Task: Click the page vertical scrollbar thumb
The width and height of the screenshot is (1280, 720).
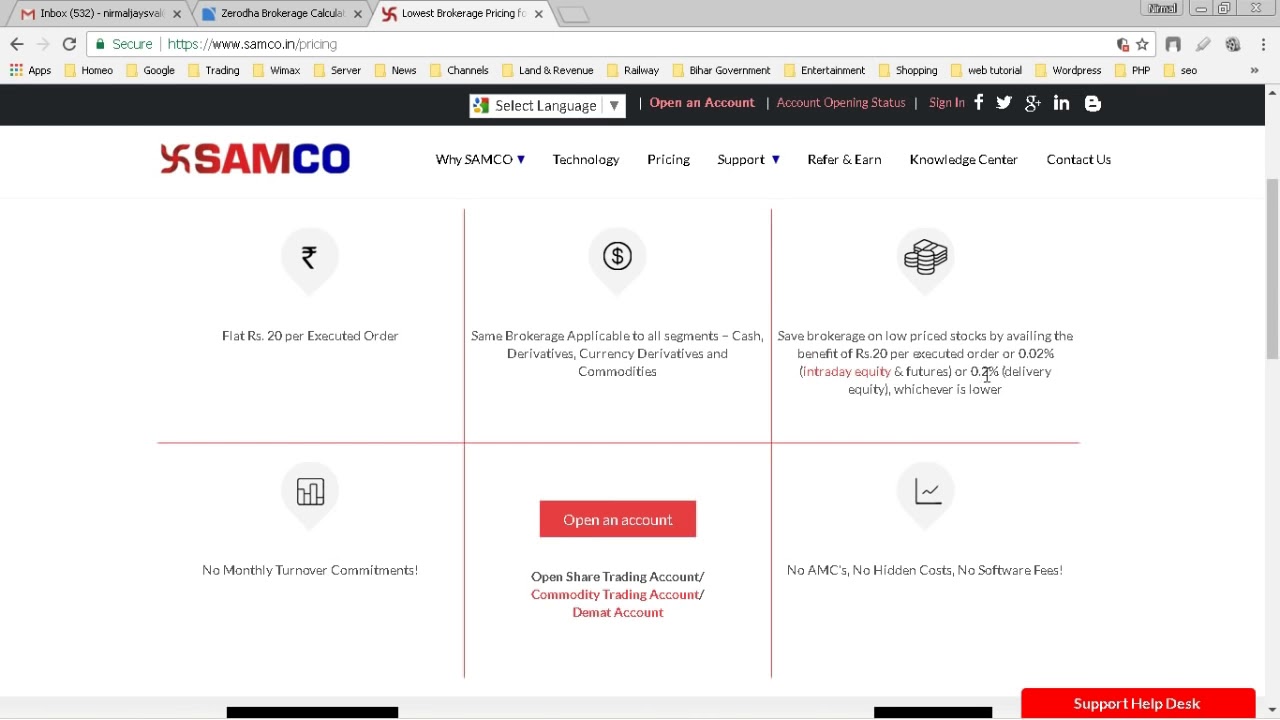Action: pyautogui.click(x=1272, y=268)
